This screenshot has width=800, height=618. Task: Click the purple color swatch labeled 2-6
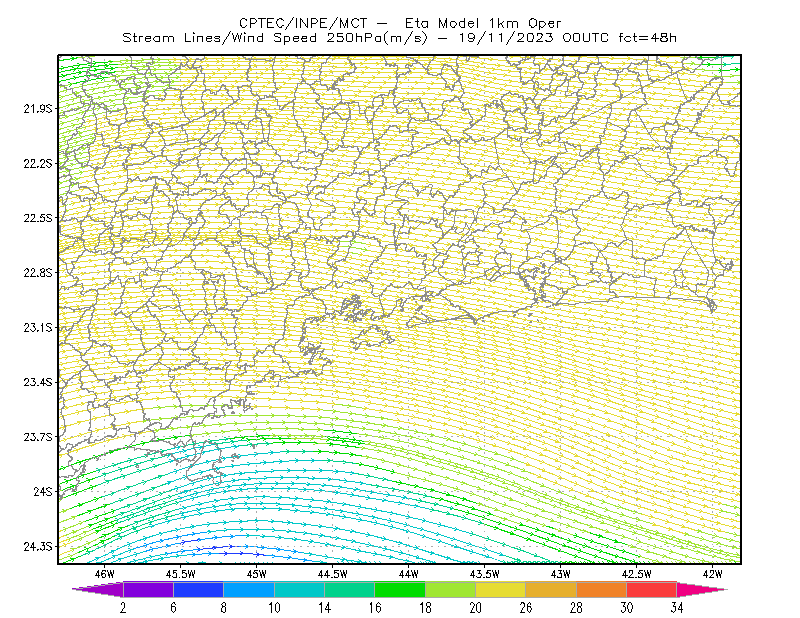pyautogui.click(x=148, y=589)
